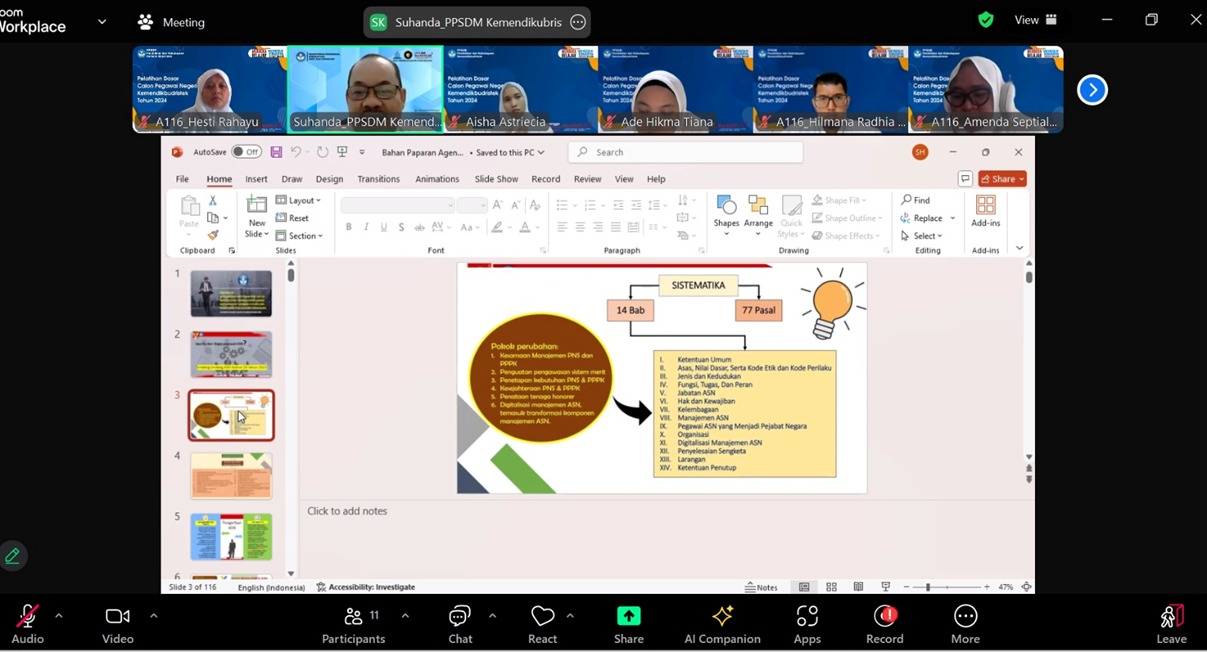Screen dimensions: 1207x652
Task: Unmute the Audio microphone
Action: click(27, 617)
